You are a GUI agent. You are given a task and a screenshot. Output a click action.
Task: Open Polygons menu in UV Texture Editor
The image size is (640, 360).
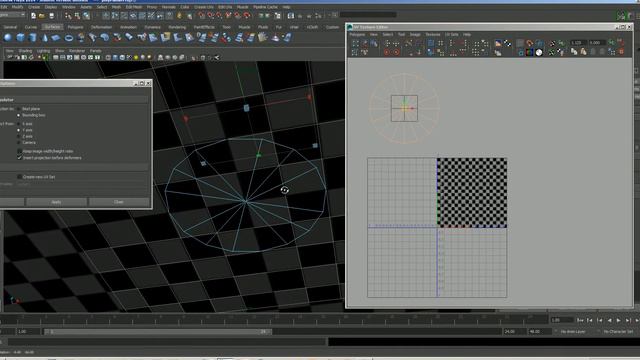tap(357, 35)
